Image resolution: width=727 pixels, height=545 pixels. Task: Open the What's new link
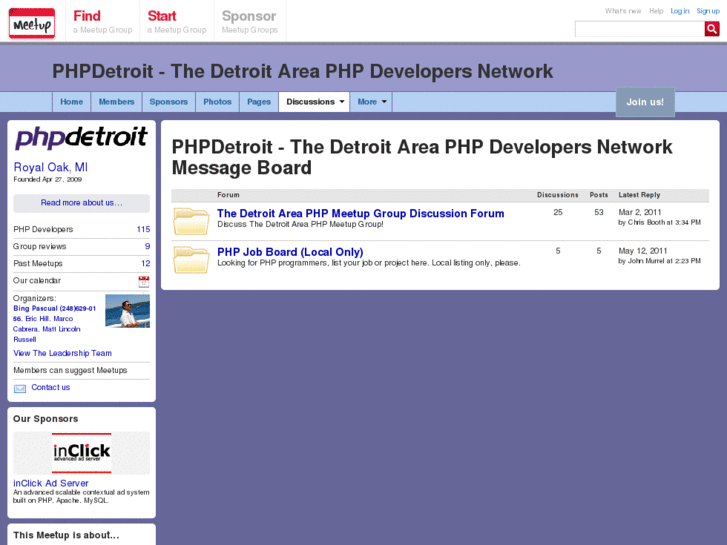tap(623, 11)
